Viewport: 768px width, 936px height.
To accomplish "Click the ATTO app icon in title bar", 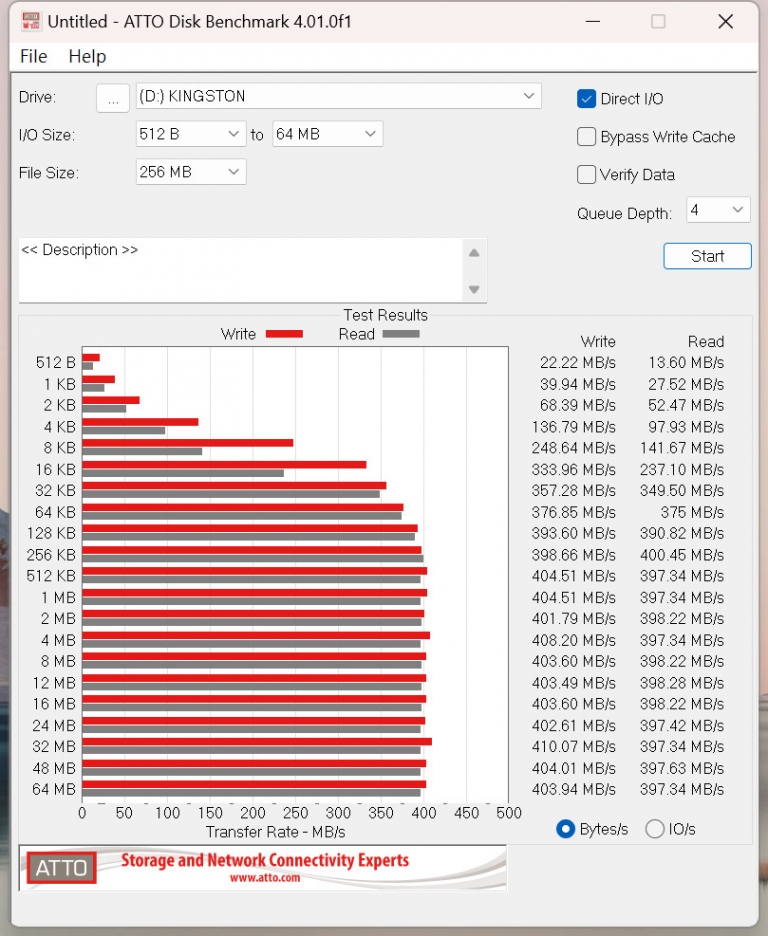I will 30,21.
